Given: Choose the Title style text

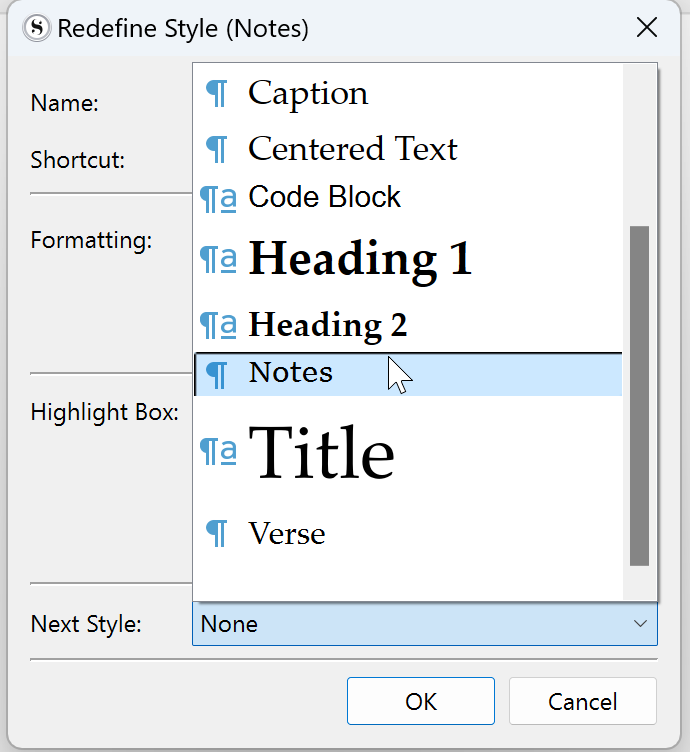Looking at the screenshot, I should (321, 453).
